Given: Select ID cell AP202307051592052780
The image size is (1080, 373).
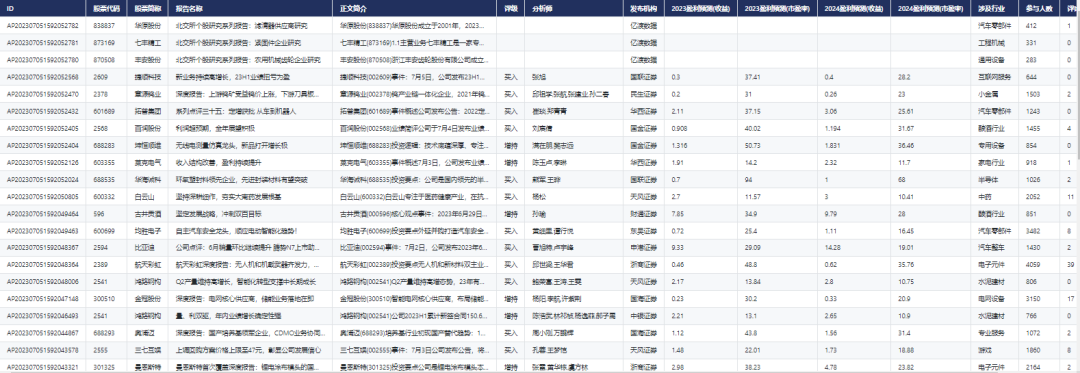Looking at the screenshot, I should (x=43, y=60).
